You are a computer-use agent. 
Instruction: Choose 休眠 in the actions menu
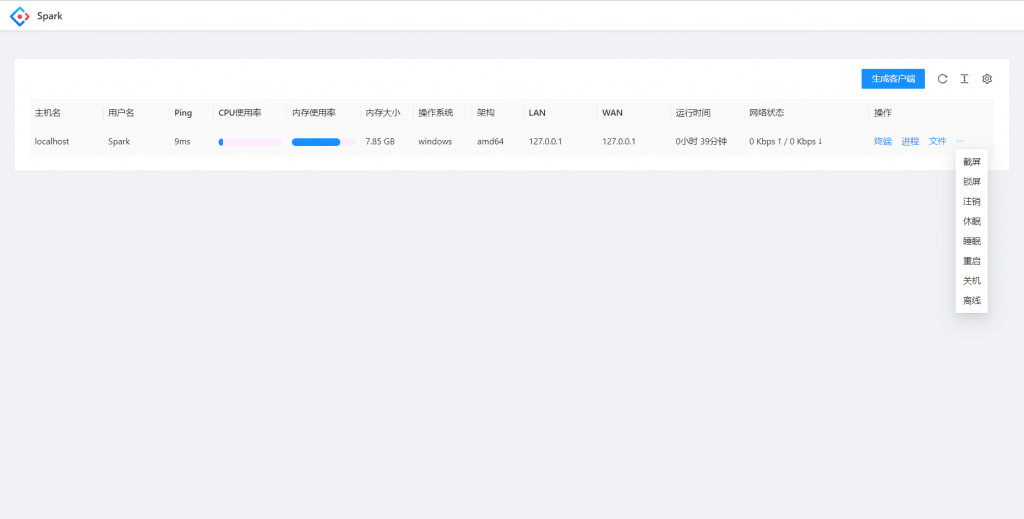point(971,221)
